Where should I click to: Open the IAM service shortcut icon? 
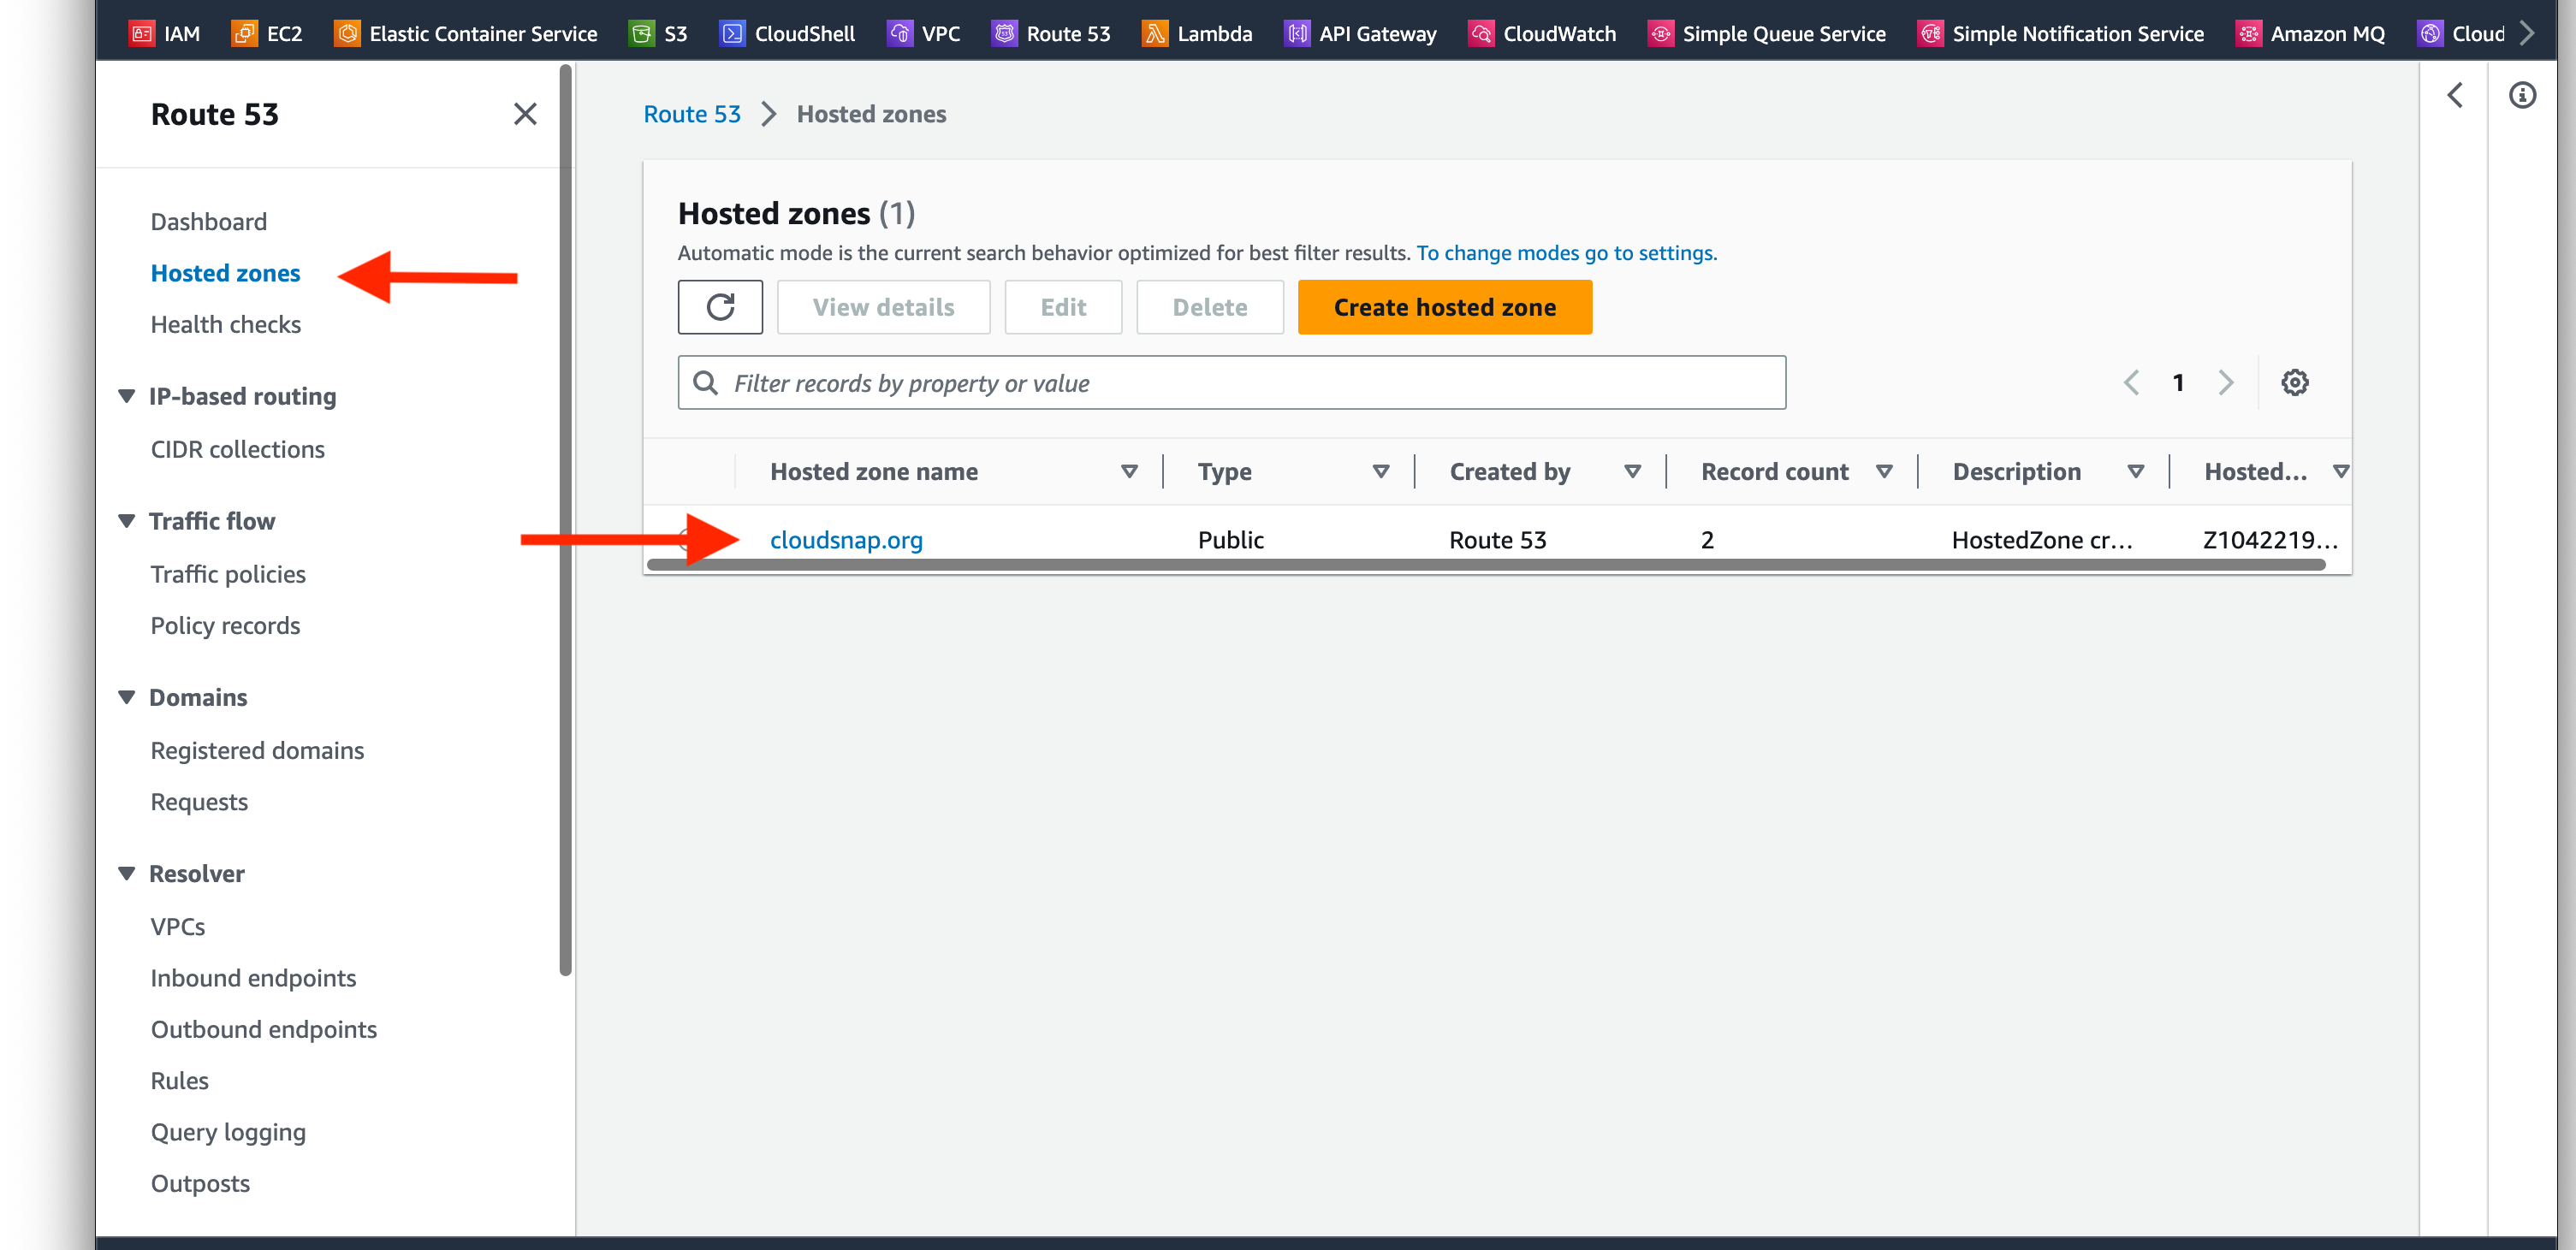coord(142,33)
